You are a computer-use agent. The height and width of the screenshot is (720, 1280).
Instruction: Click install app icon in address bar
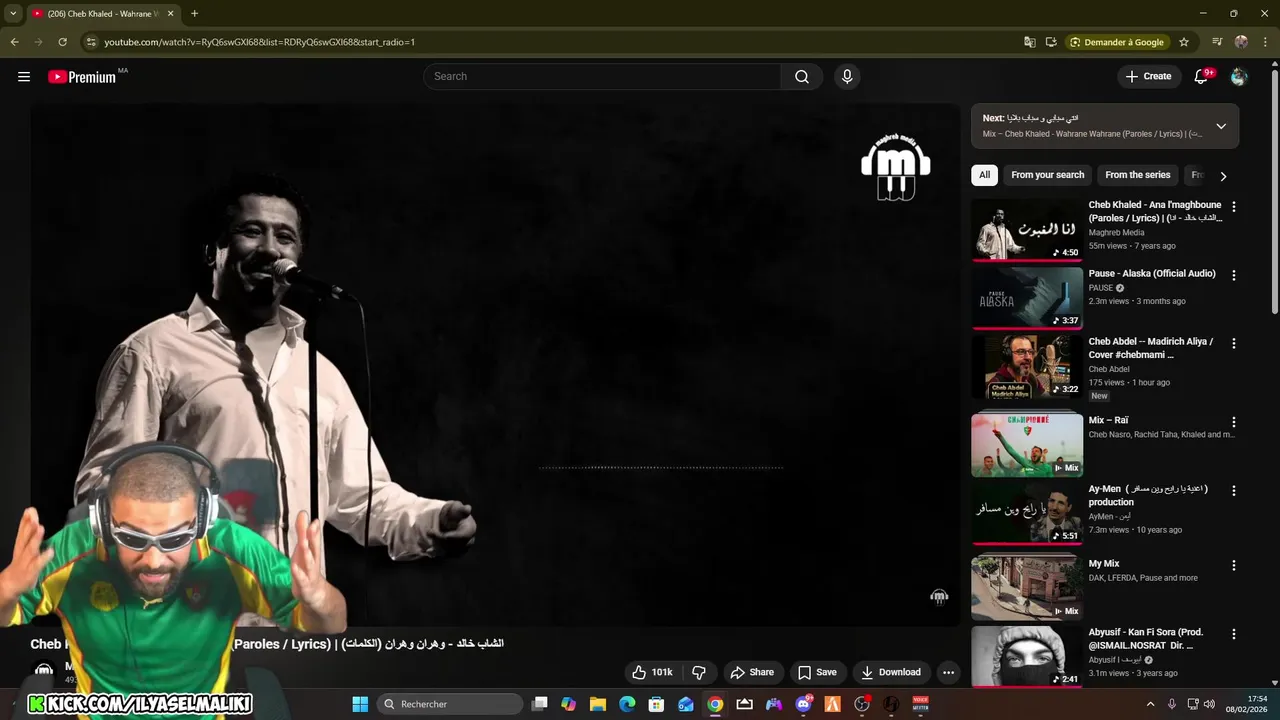click(1051, 42)
